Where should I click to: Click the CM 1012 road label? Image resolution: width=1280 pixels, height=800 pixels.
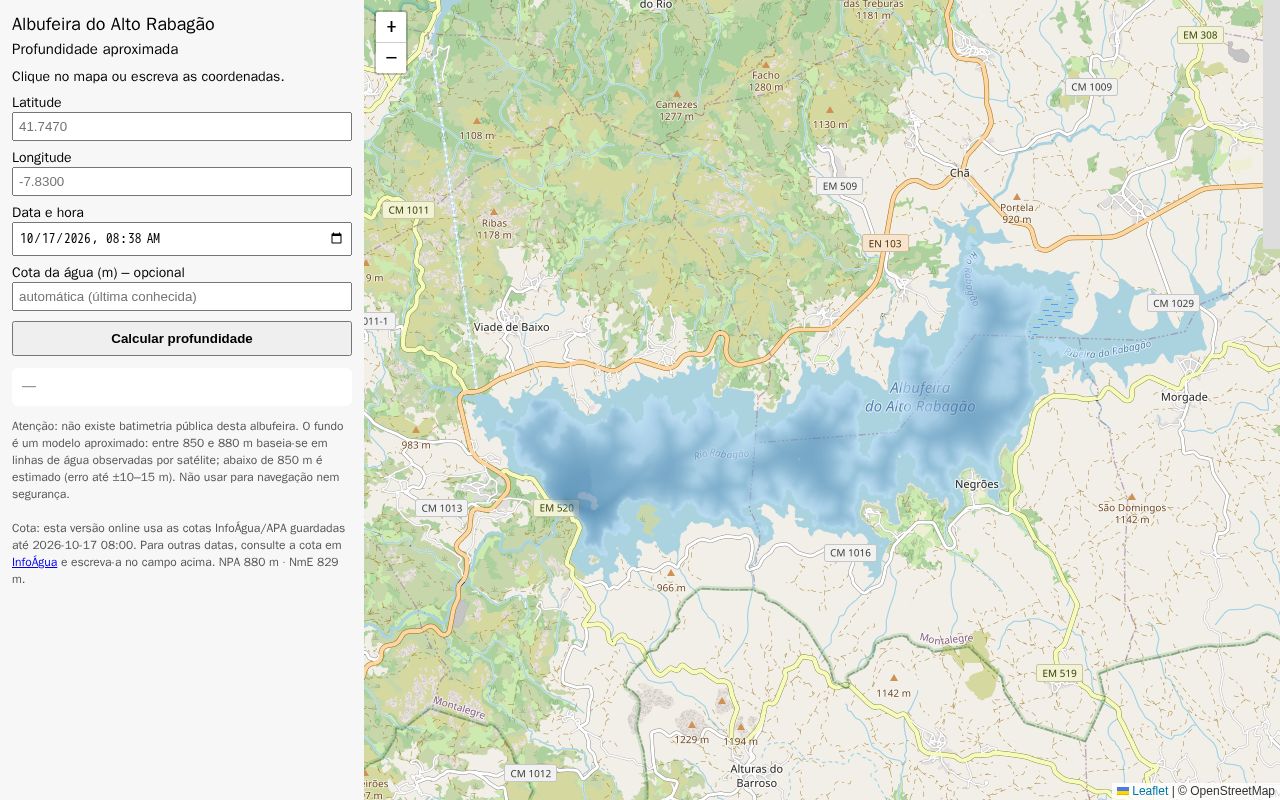[x=531, y=773]
